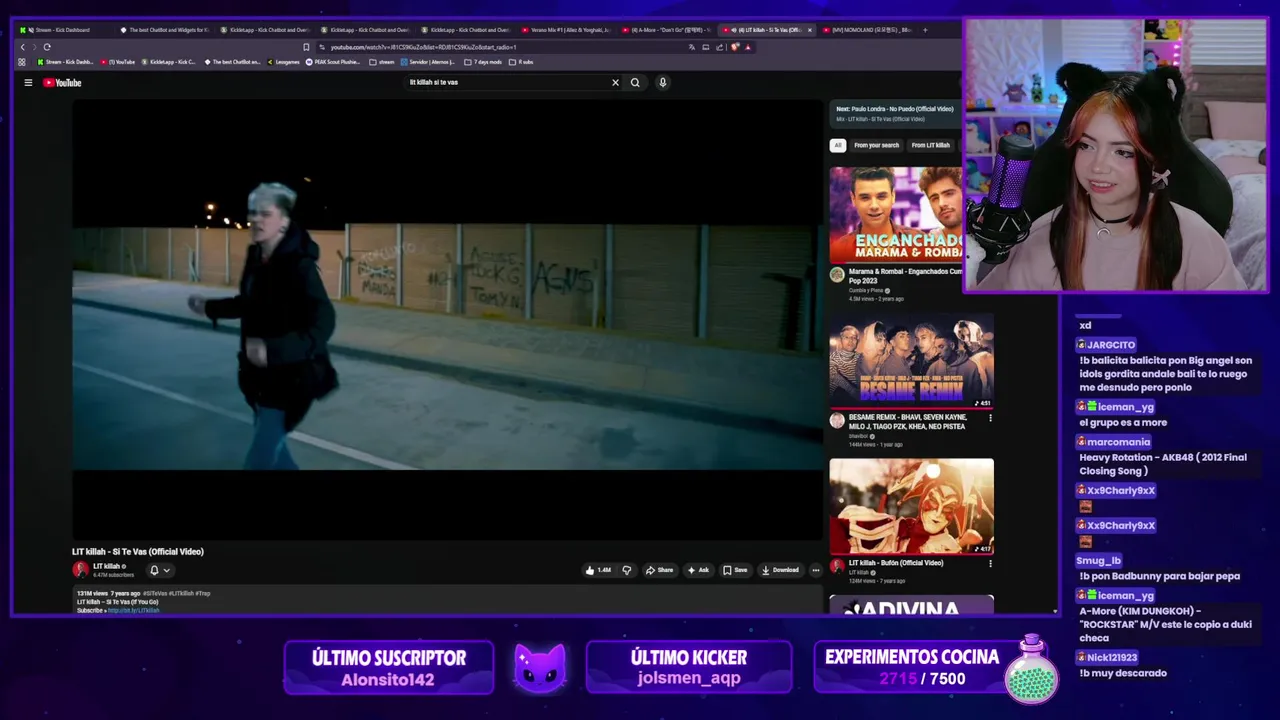Toggle the channel notification bell
This screenshot has width=1280, height=720.
coord(154,570)
